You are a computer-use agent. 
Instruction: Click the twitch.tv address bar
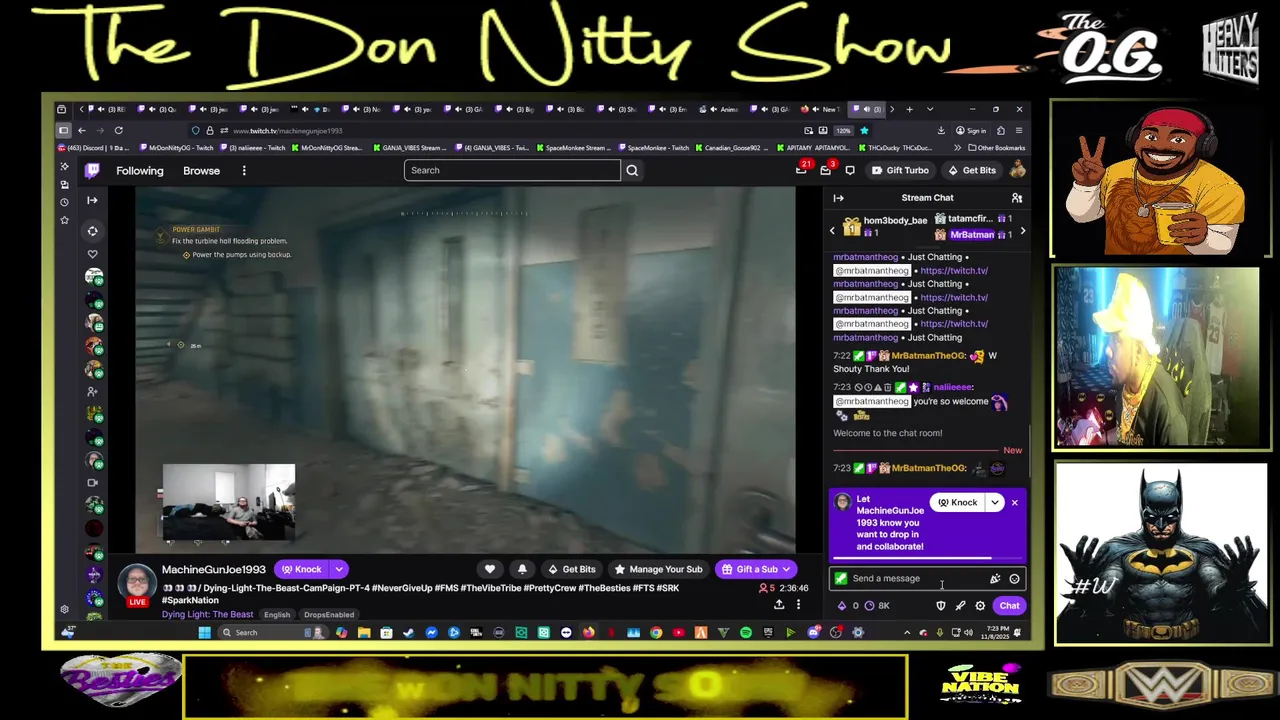coord(500,130)
